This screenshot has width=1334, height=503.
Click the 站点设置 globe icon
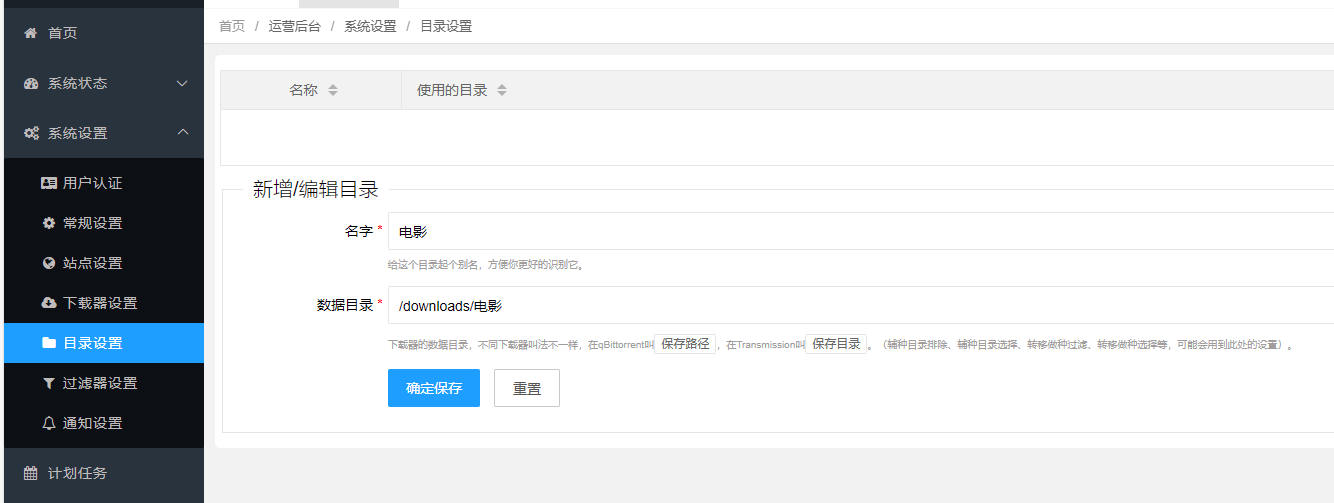(x=49, y=263)
